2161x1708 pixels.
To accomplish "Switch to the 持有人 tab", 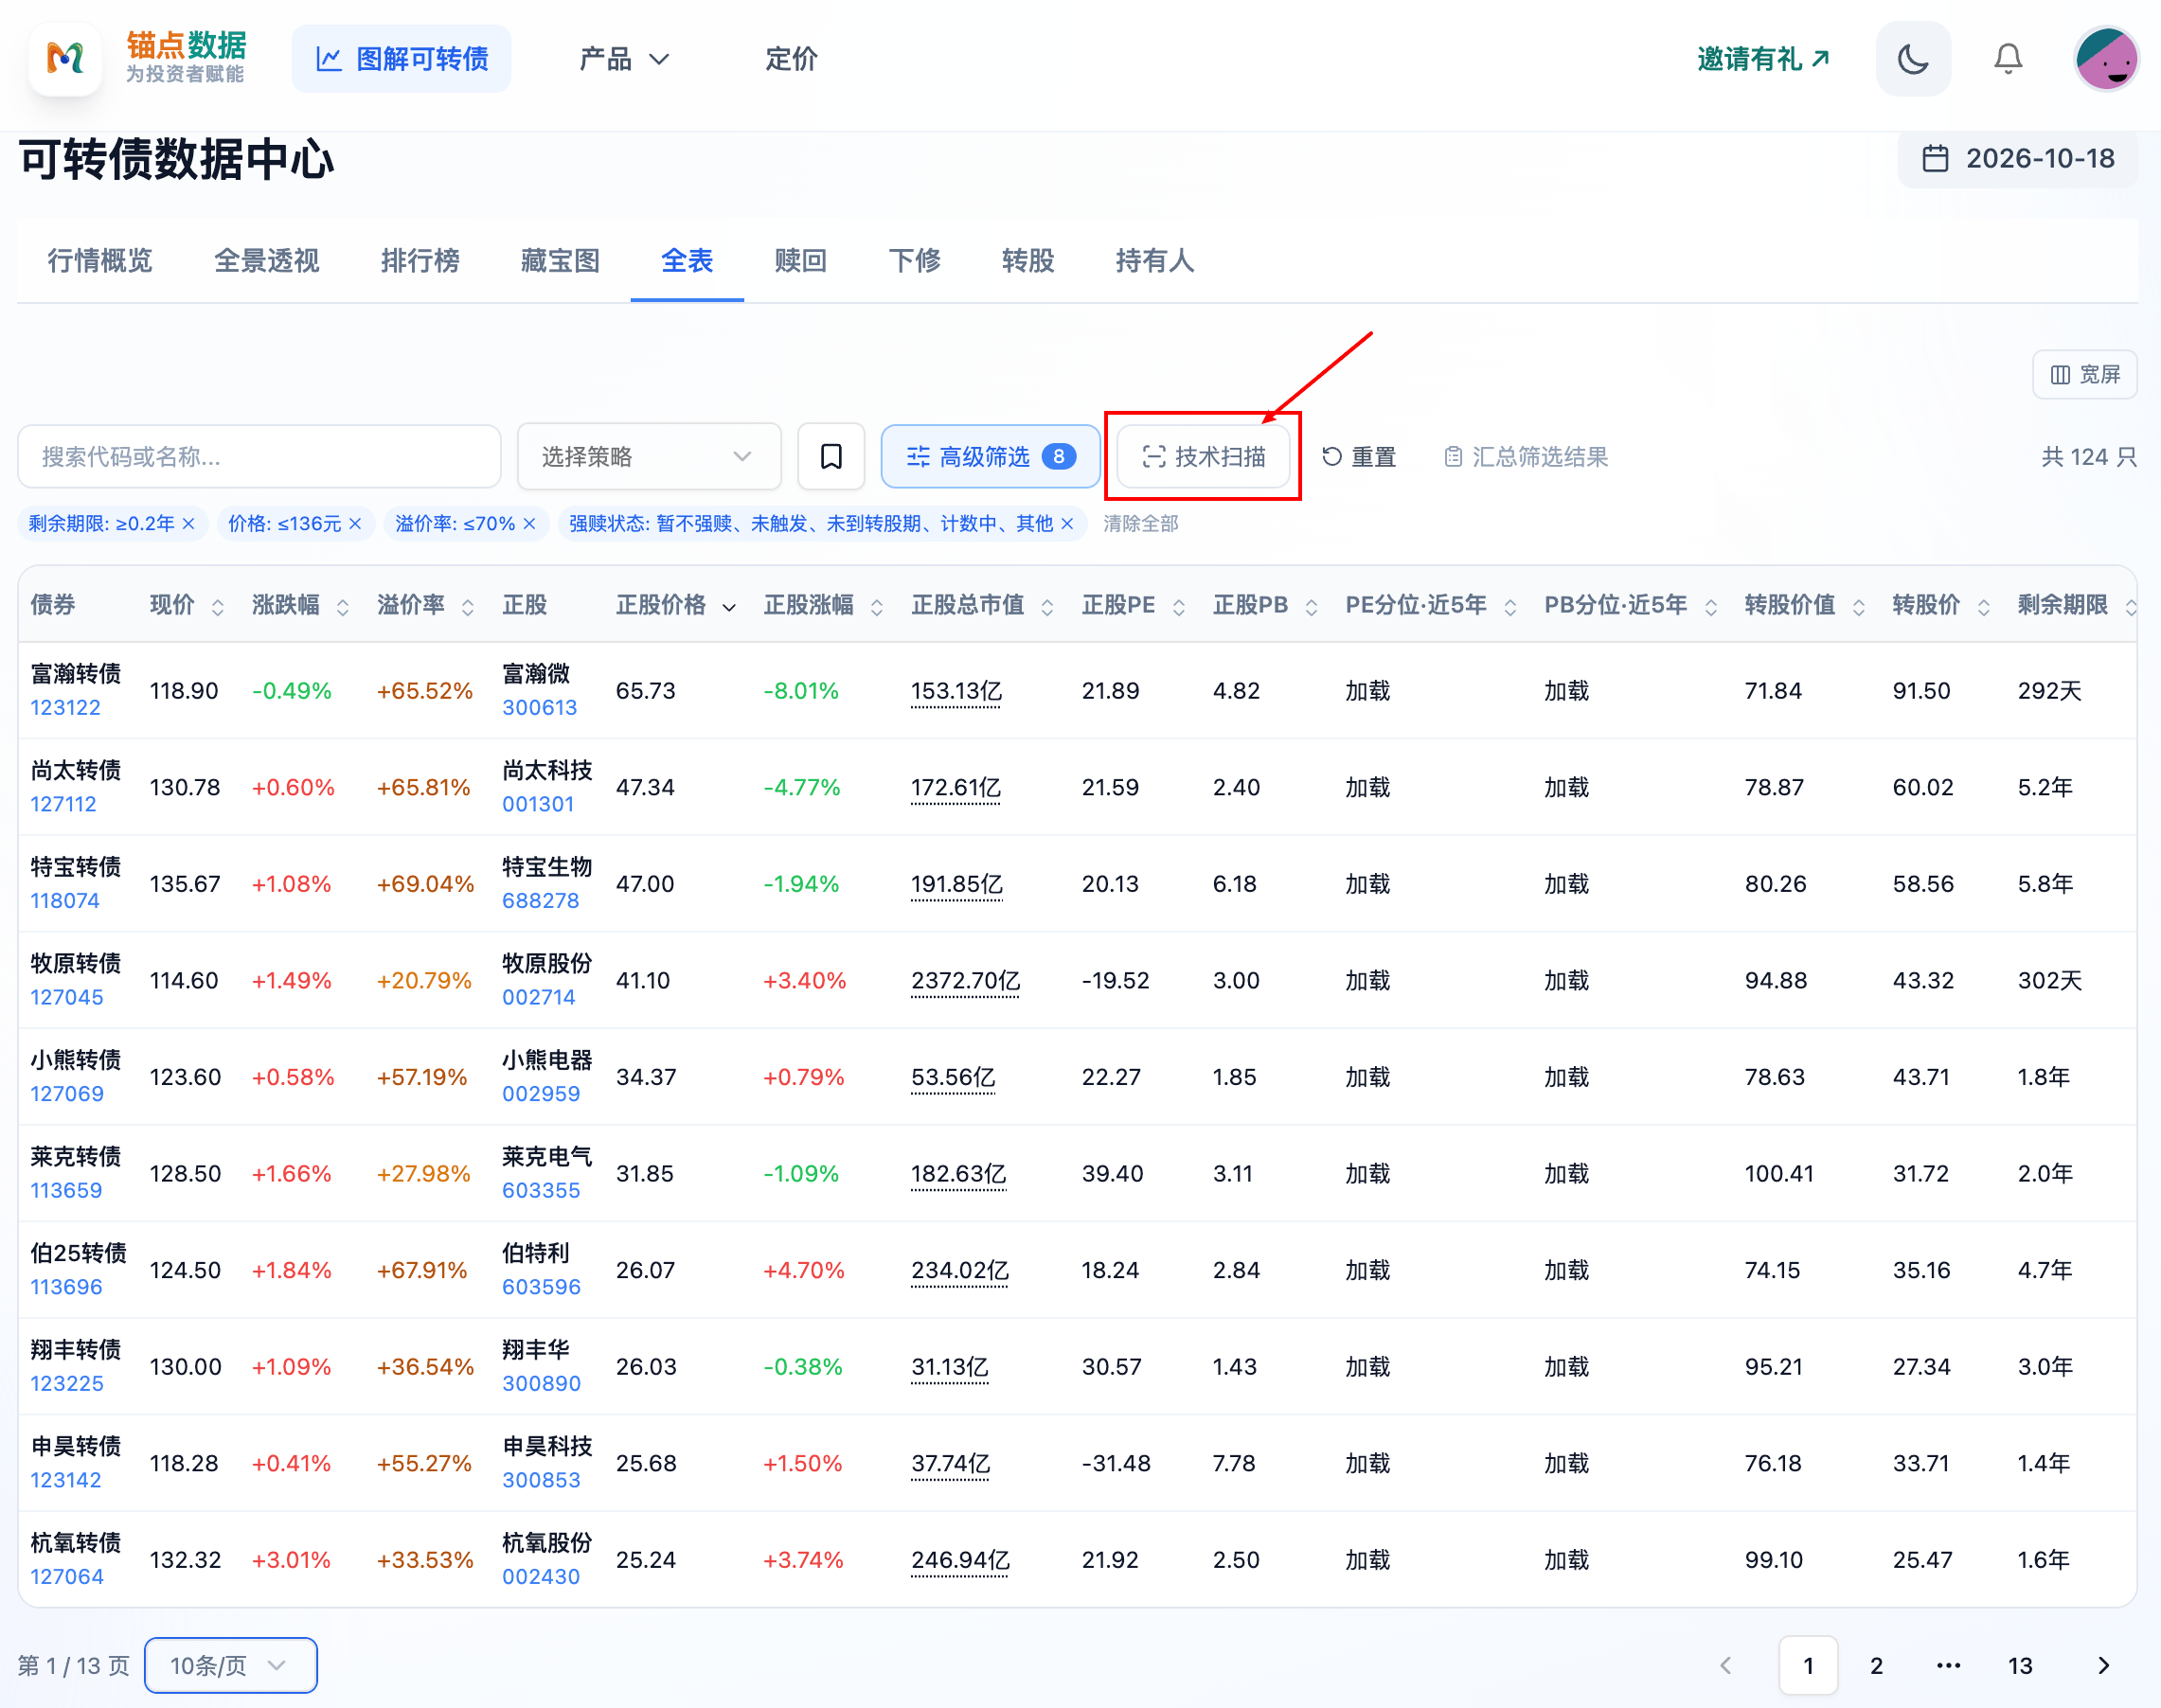I will click(1155, 261).
